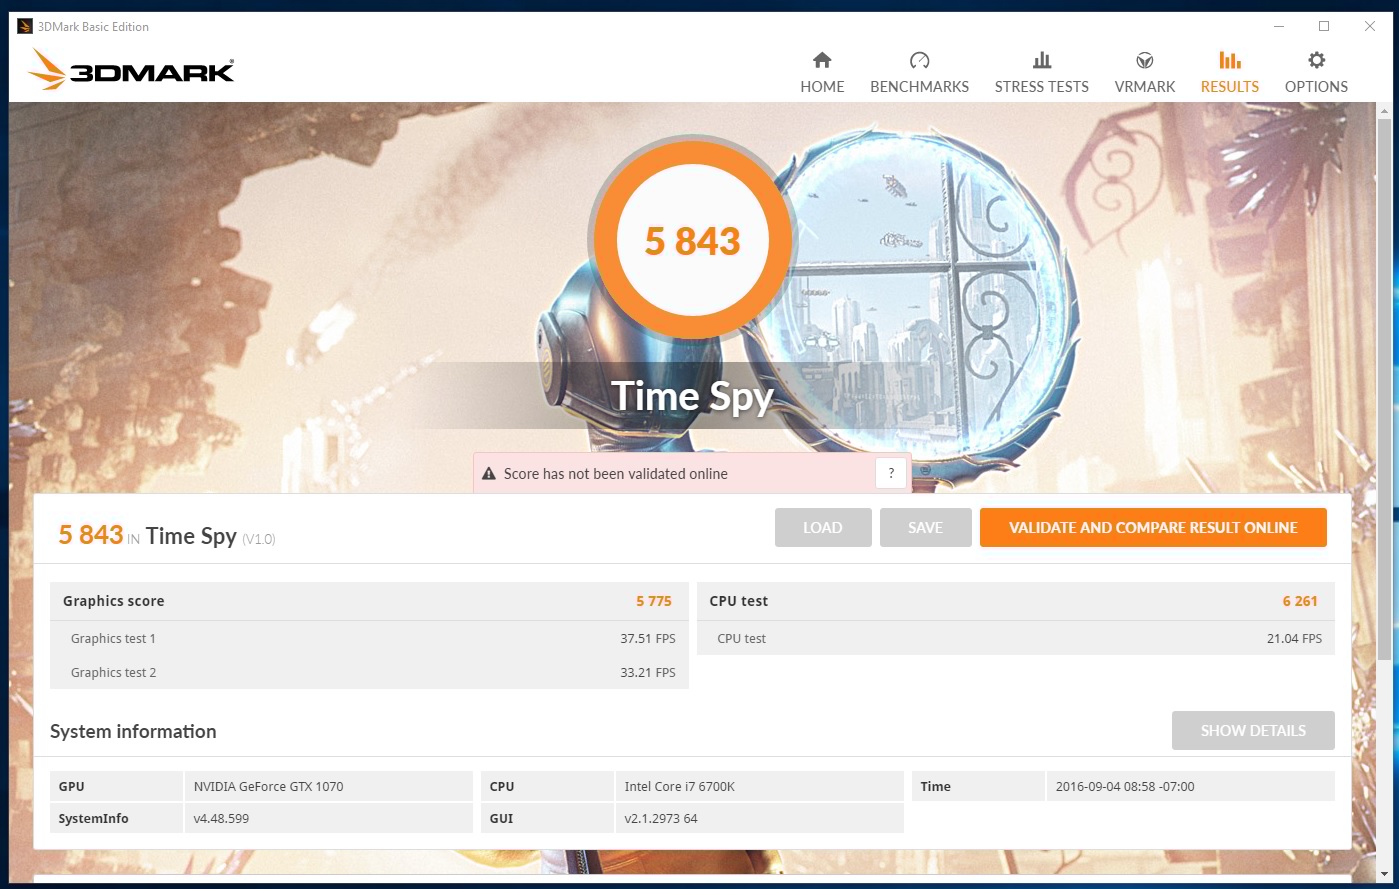Switch to STRESS TESTS tab label
This screenshot has height=889, width=1399.
click(1042, 87)
